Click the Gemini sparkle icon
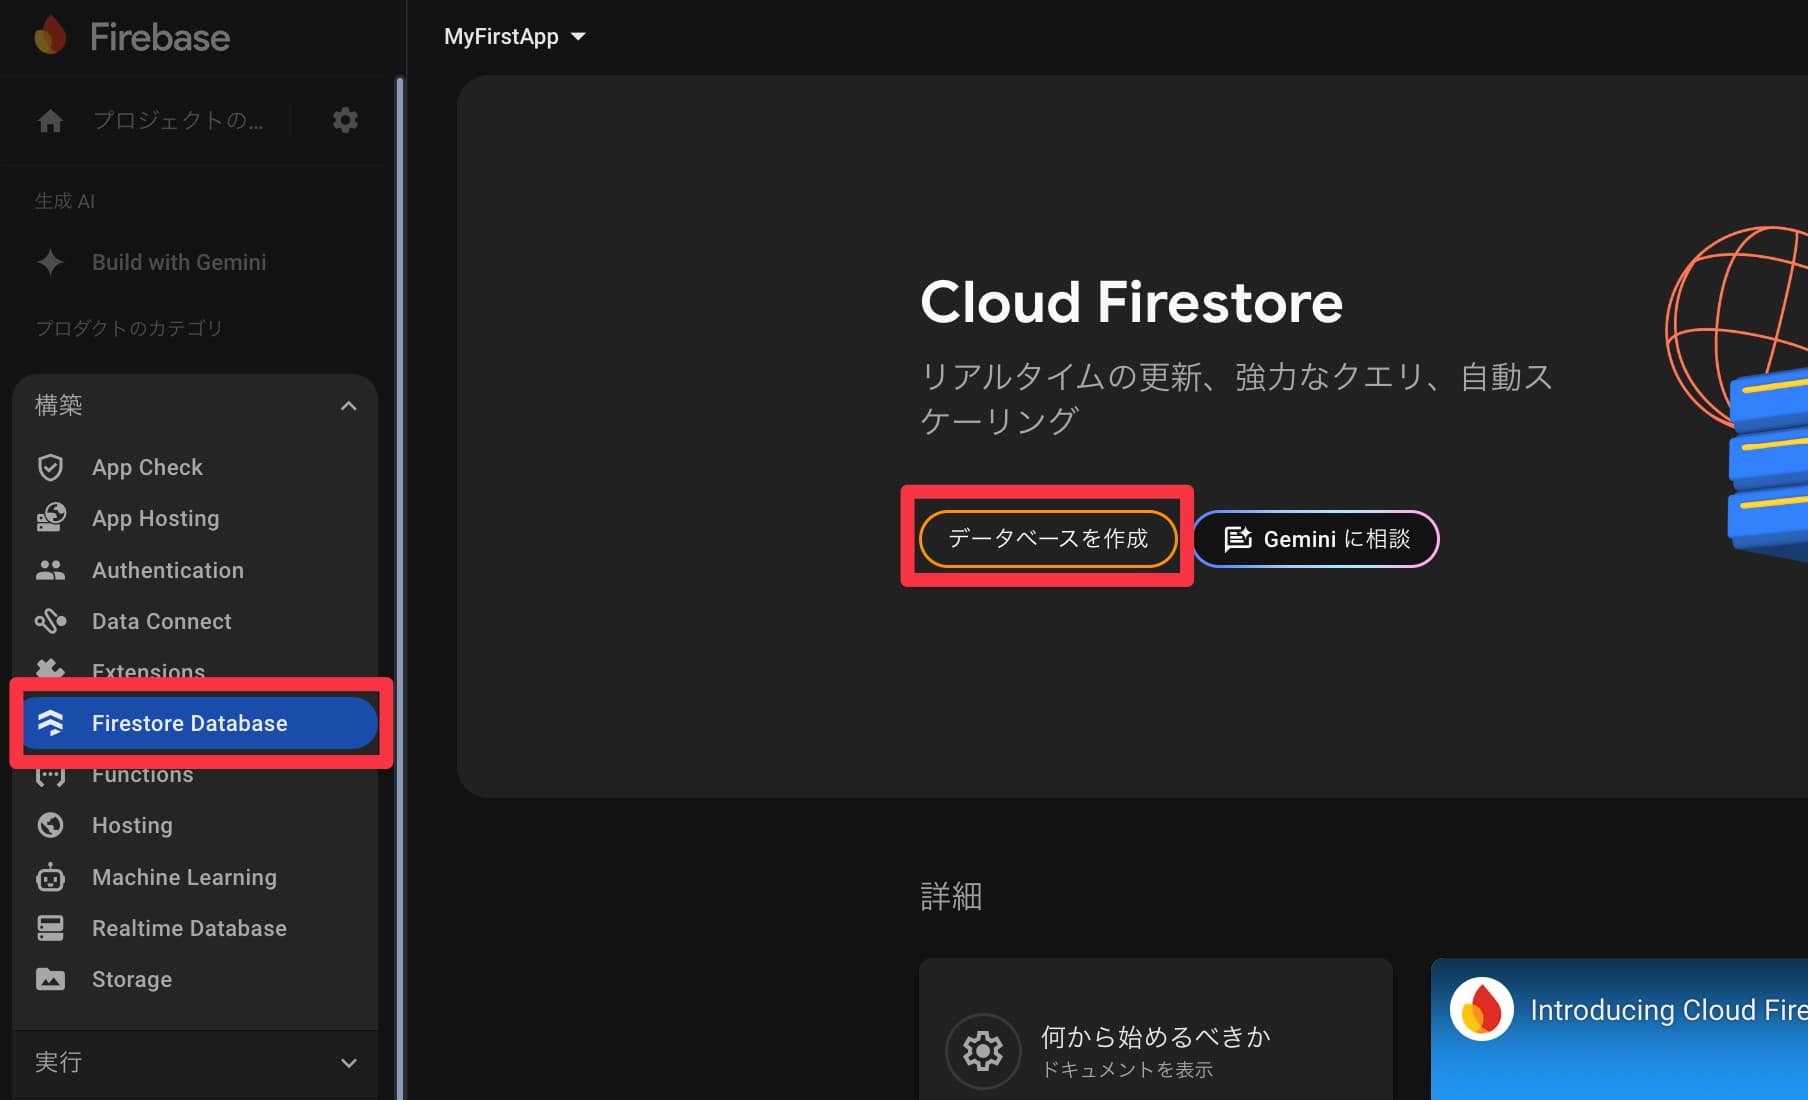This screenshot has width=1808, height=1100. click(x=50, y=262)
